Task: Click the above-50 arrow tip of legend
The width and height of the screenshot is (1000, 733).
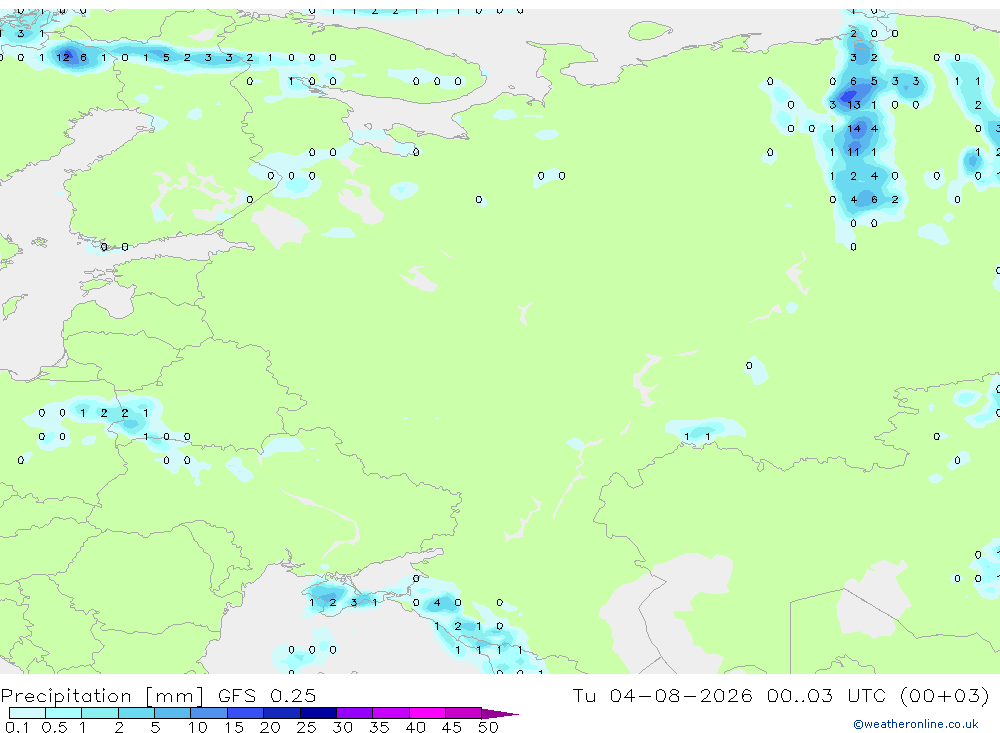Action: [x=500, y=714]
